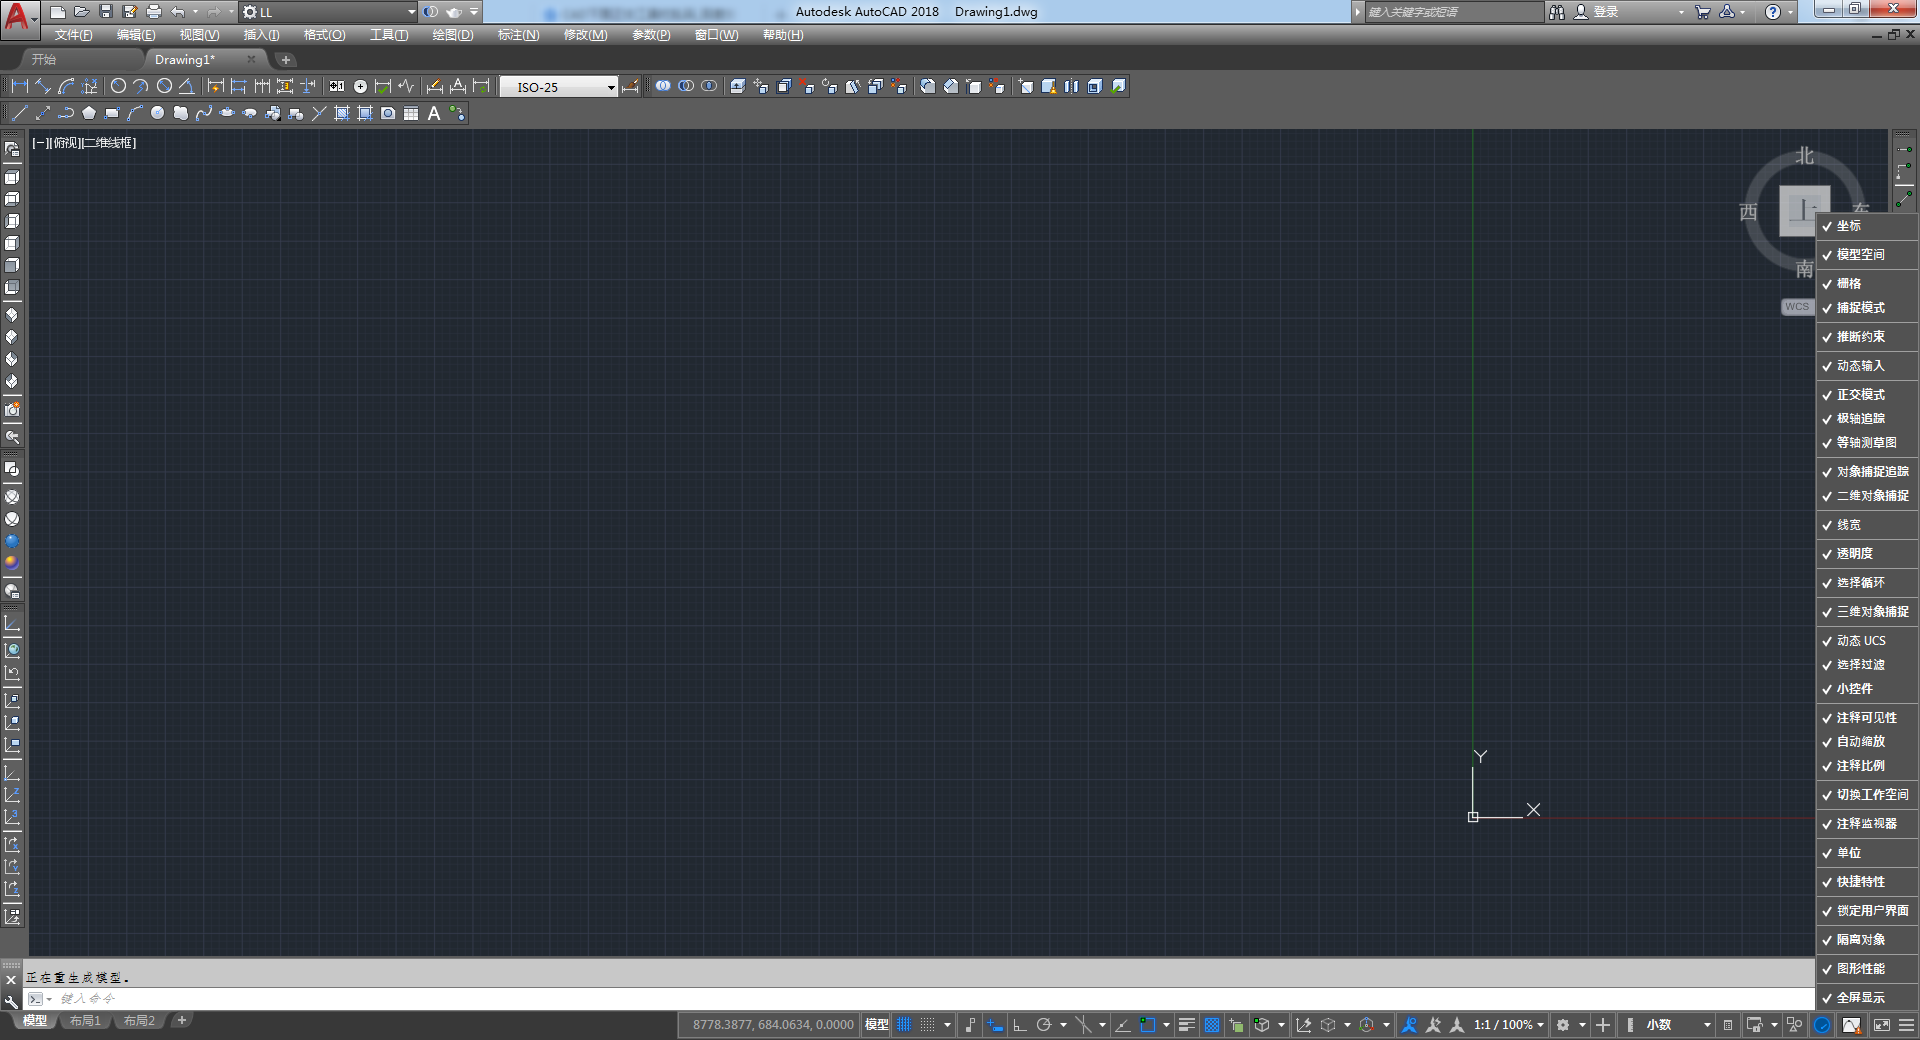Select the Center Mark tool
The image size is (1920, 1040).
[x=360, y=86]
